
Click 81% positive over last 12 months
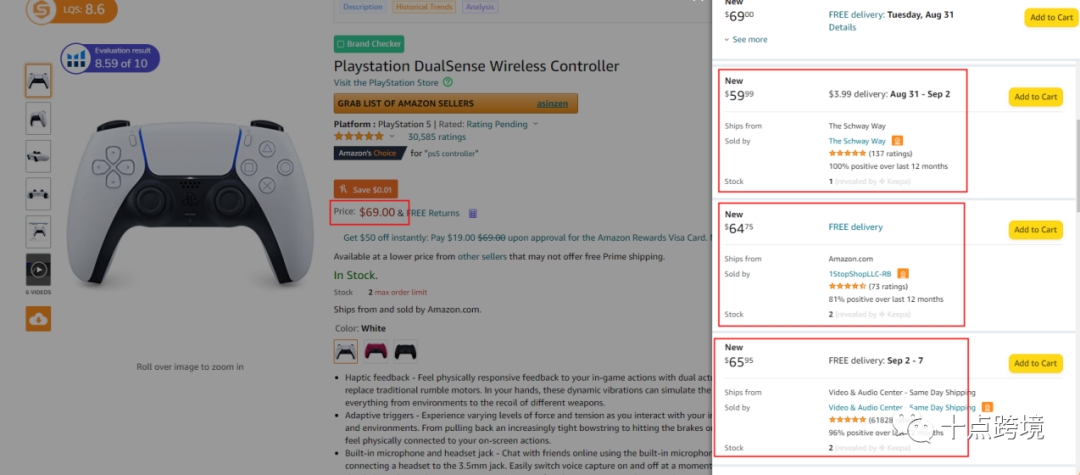coord(886,299)
